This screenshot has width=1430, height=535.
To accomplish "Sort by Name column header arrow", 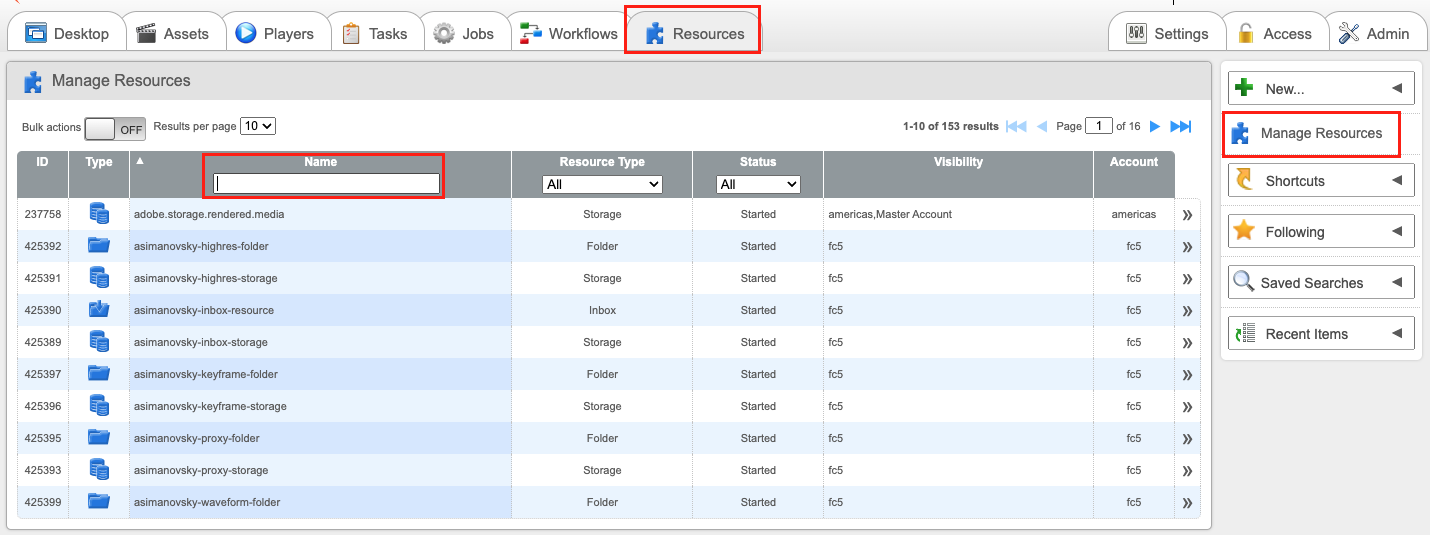I will point(140,161).
